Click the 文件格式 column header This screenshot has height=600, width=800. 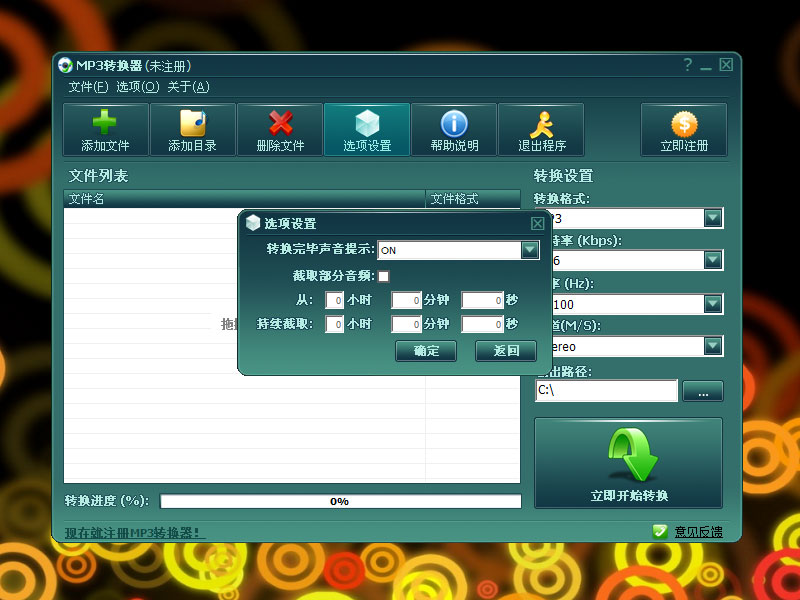pos(473,198)
